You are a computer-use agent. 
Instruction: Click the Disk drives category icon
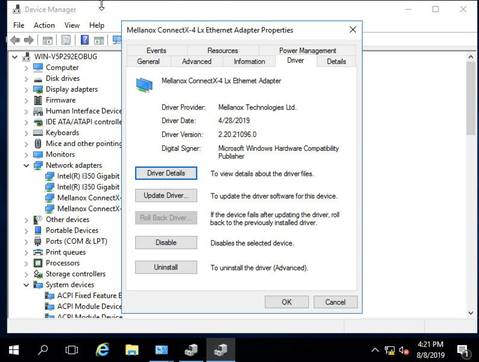tap(38, 79)
